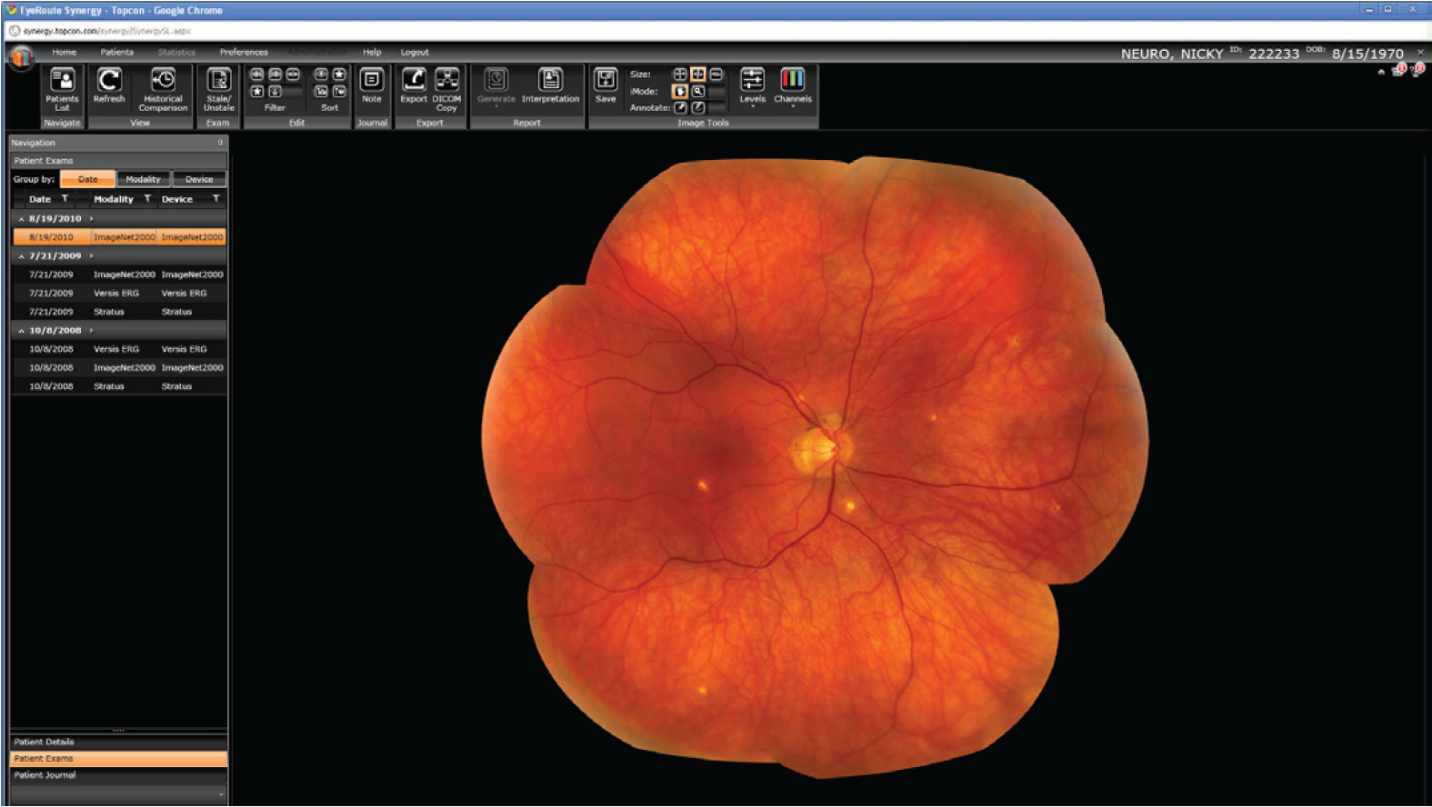This screenshot has height=807, width=1432.
Task: Select the magnifier iMode tool
Action: click(698, 91)
